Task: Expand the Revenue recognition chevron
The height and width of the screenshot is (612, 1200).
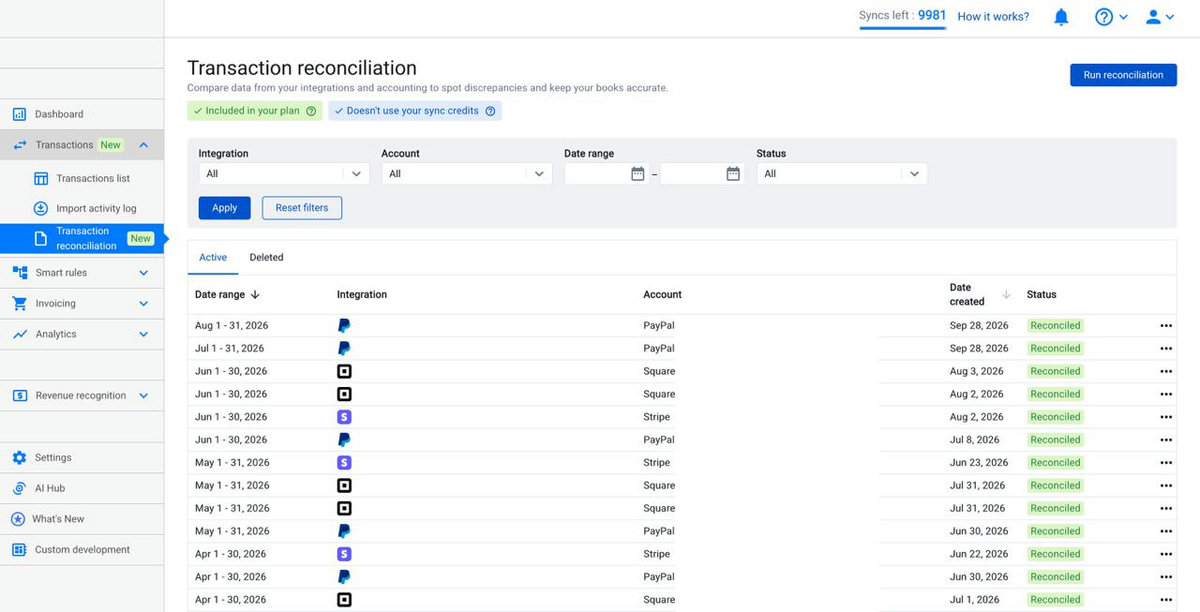Action: click(x=143, y=396)
